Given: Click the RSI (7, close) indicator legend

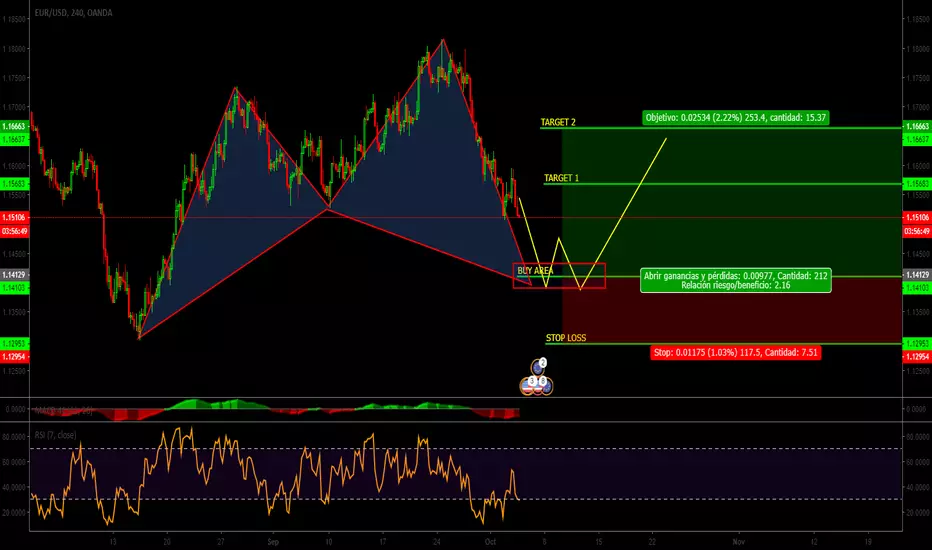Looking at the screenshot, I should (55, 435).
